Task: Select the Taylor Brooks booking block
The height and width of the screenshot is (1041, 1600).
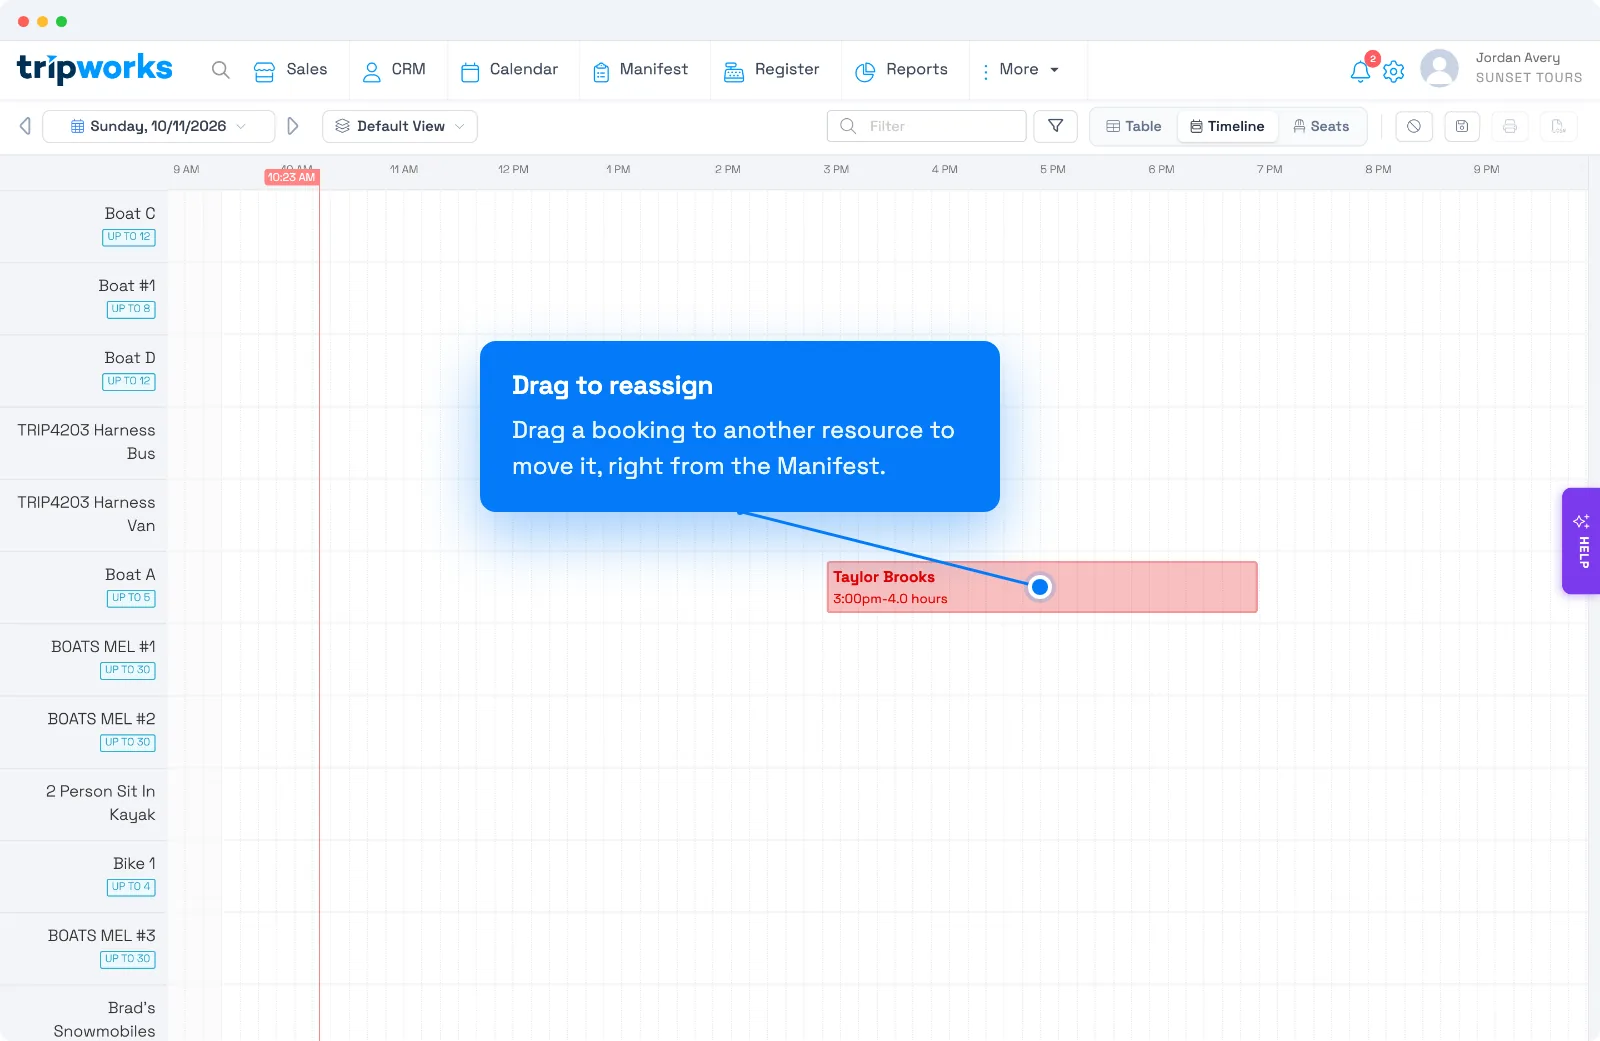Action: coord(1042,587)
